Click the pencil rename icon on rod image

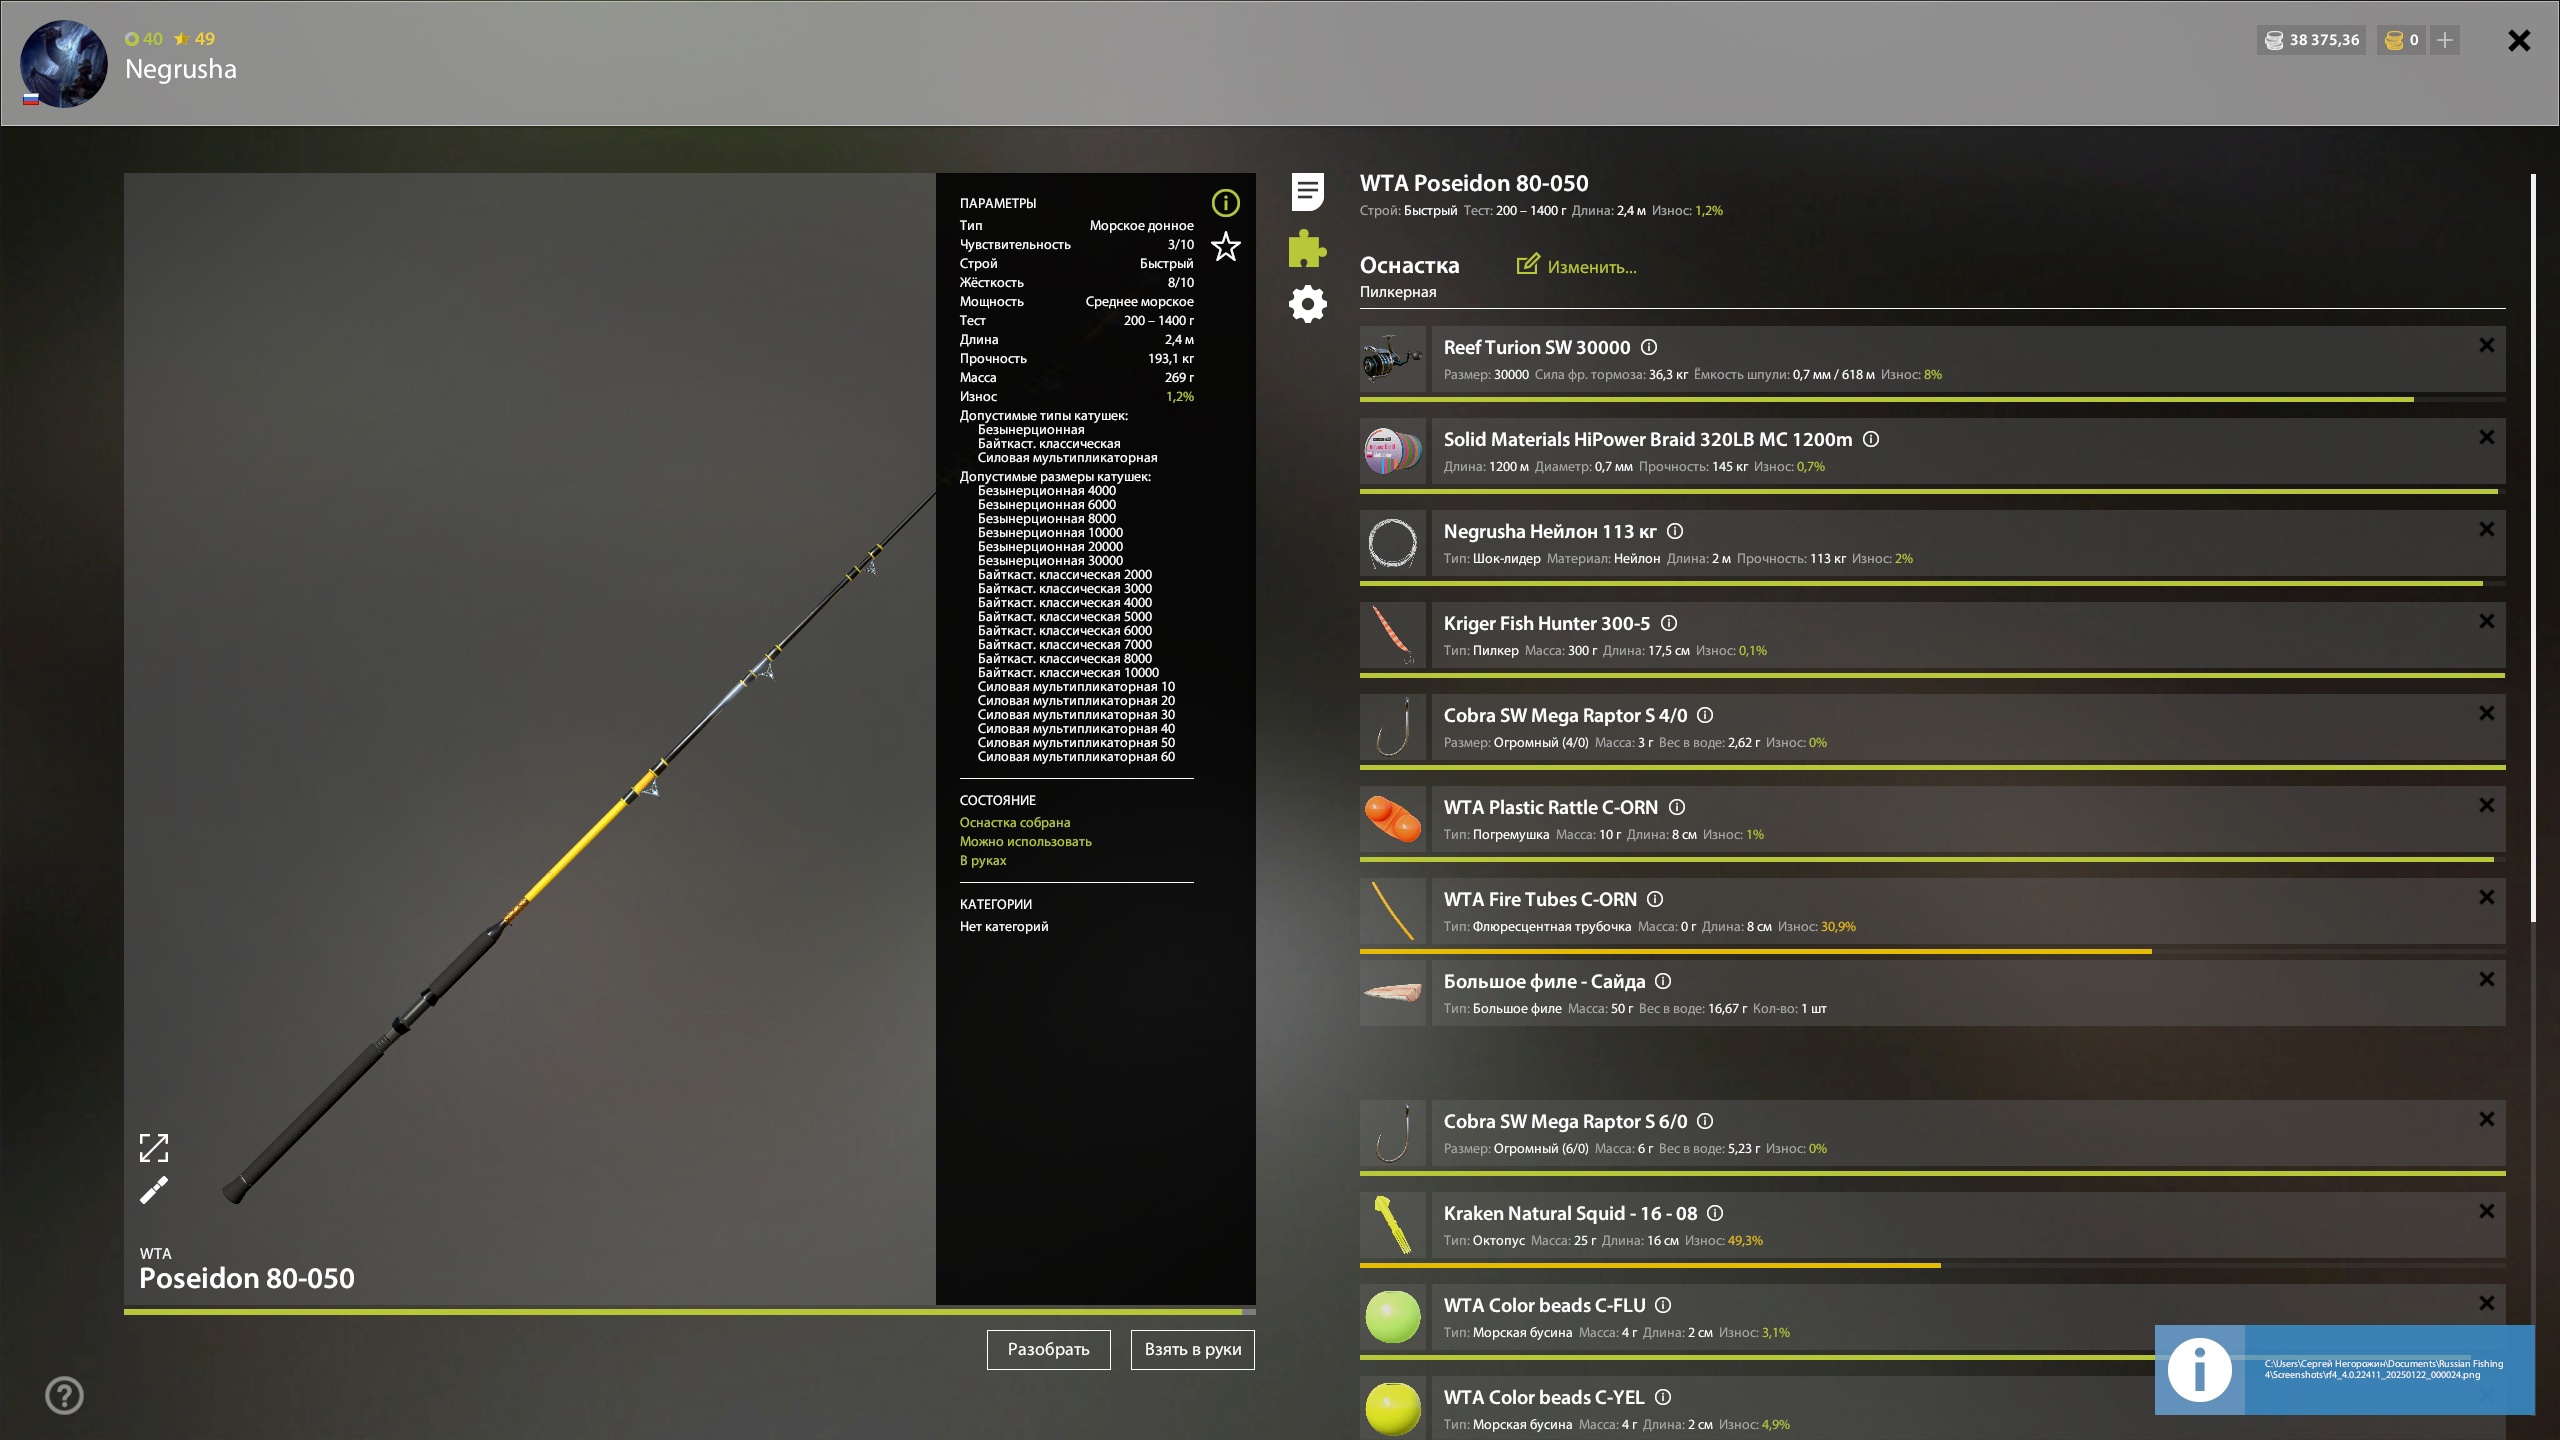click(x=154, y=1190)
